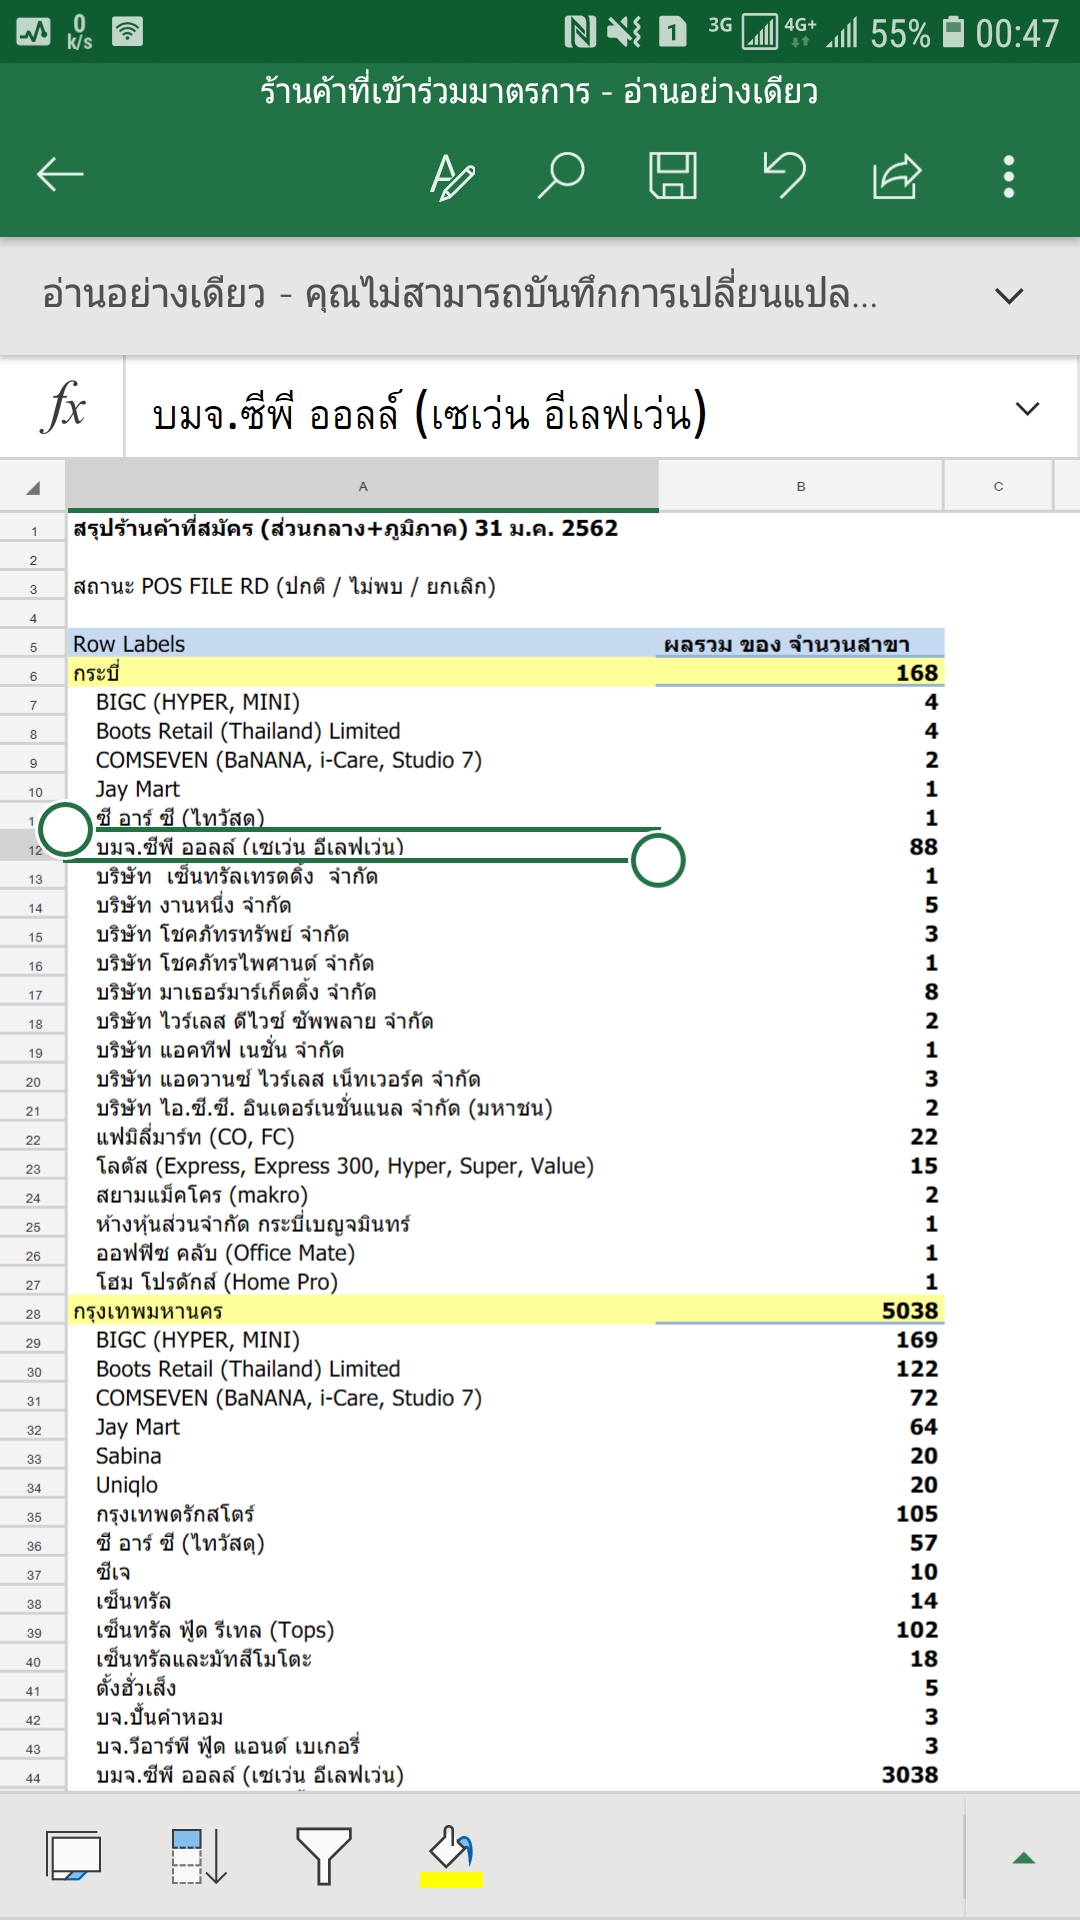1080x1920 pixels.
Task: Select the value 3038 cell
Action: click(800, 1775)
